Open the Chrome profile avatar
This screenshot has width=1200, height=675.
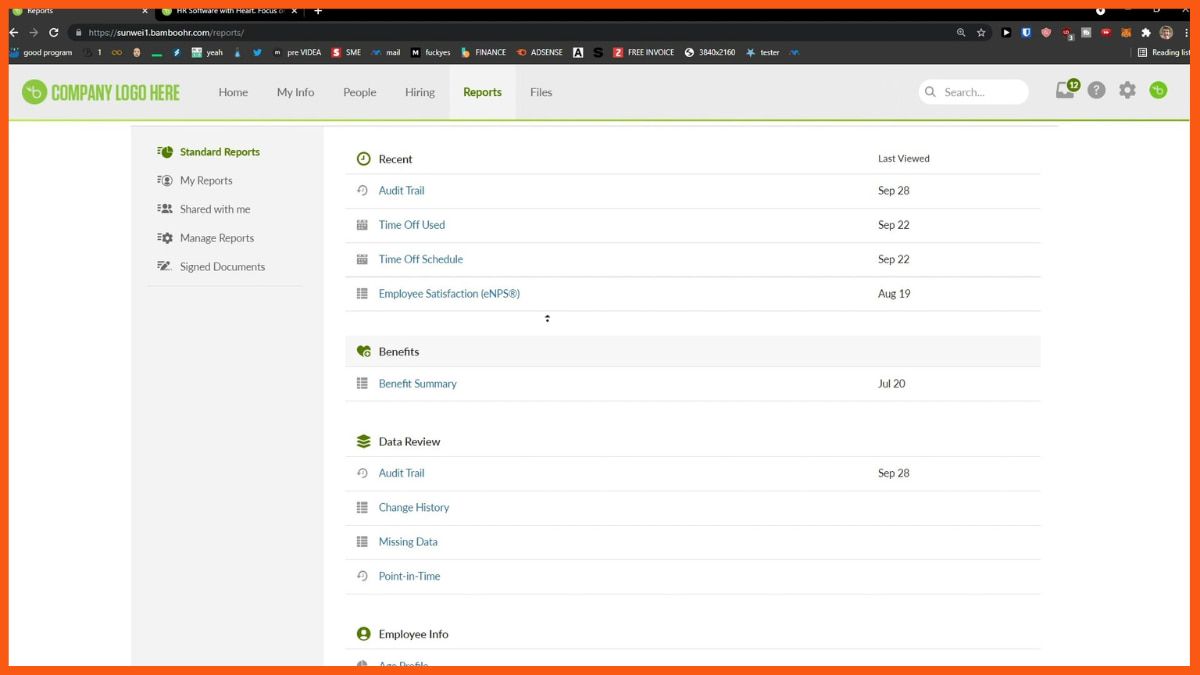tap(1166, 32)
